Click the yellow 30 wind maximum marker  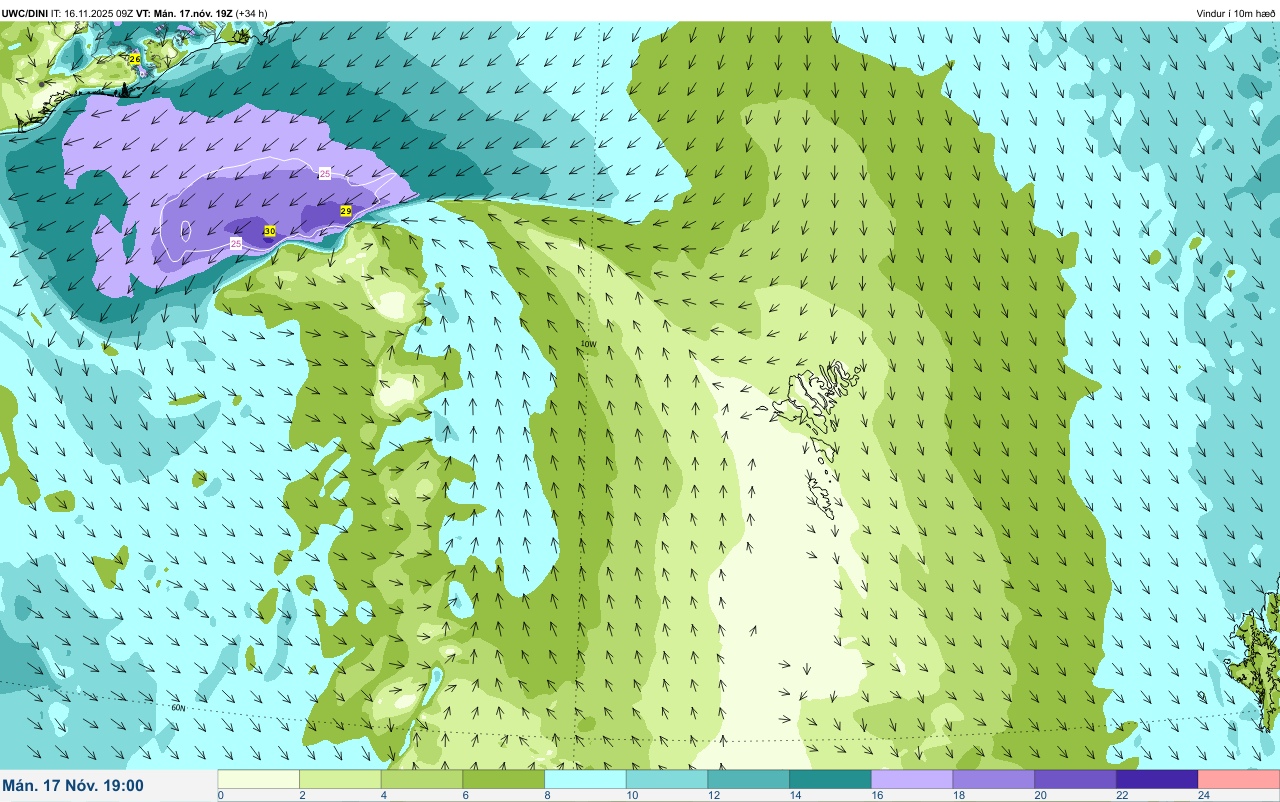(x=270, y=231)
